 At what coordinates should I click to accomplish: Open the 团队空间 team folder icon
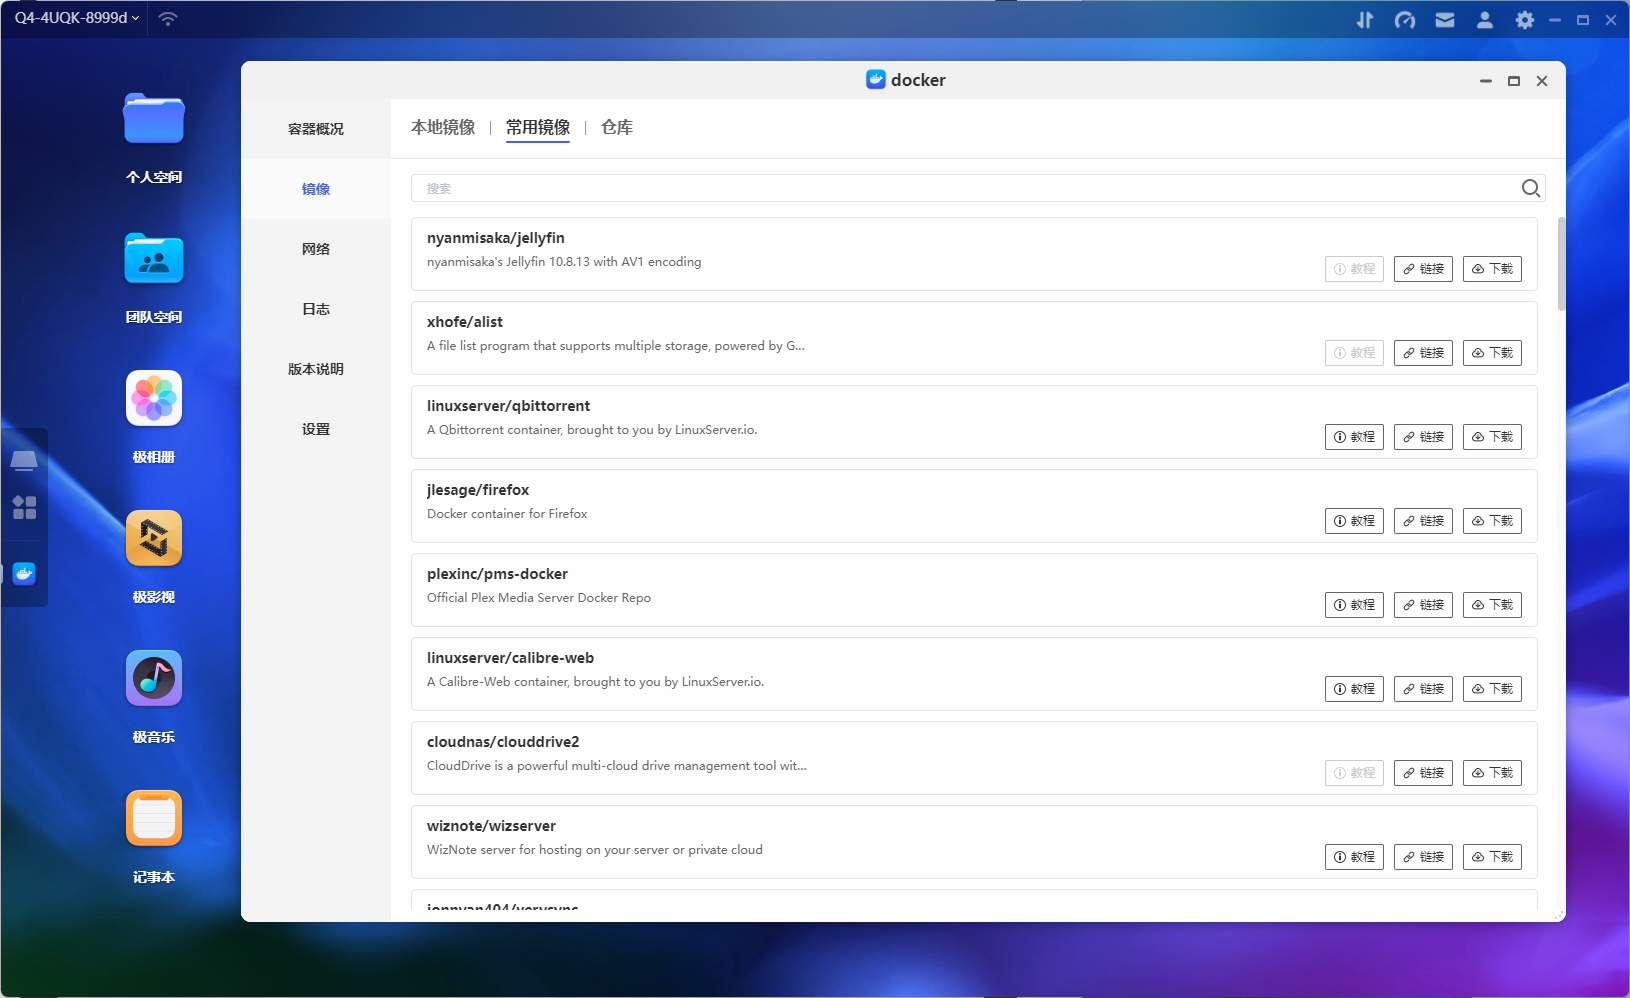click(154, 259)
